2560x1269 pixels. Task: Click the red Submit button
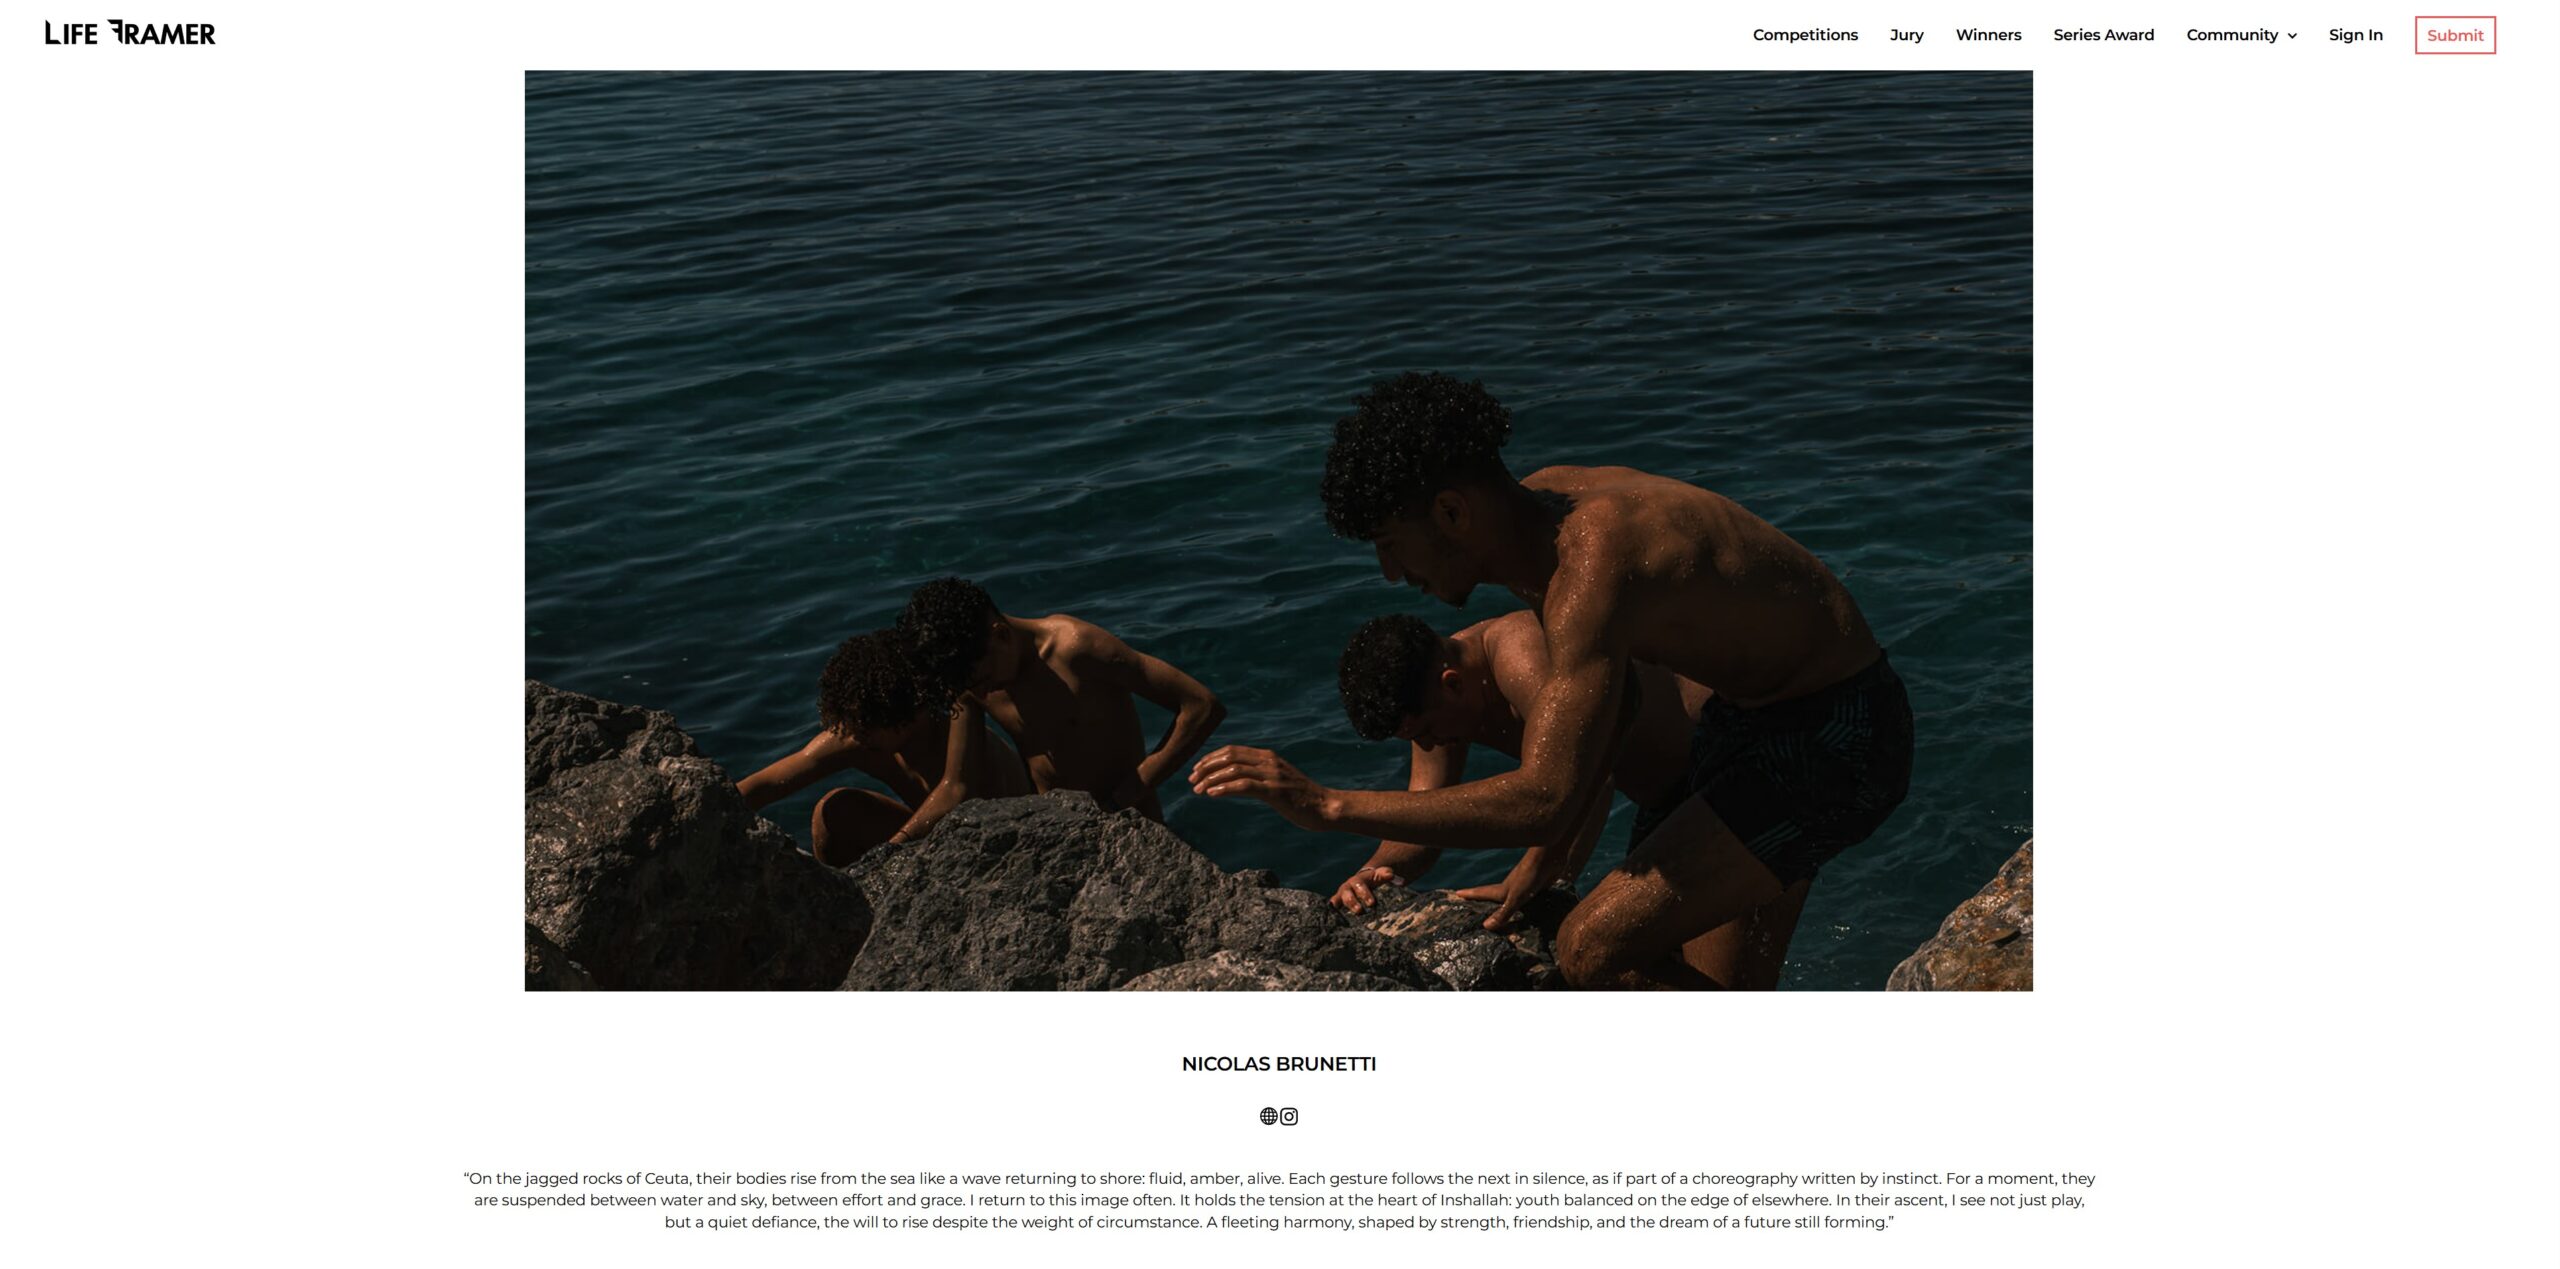pyautogui.click(x=2455, y=35)
